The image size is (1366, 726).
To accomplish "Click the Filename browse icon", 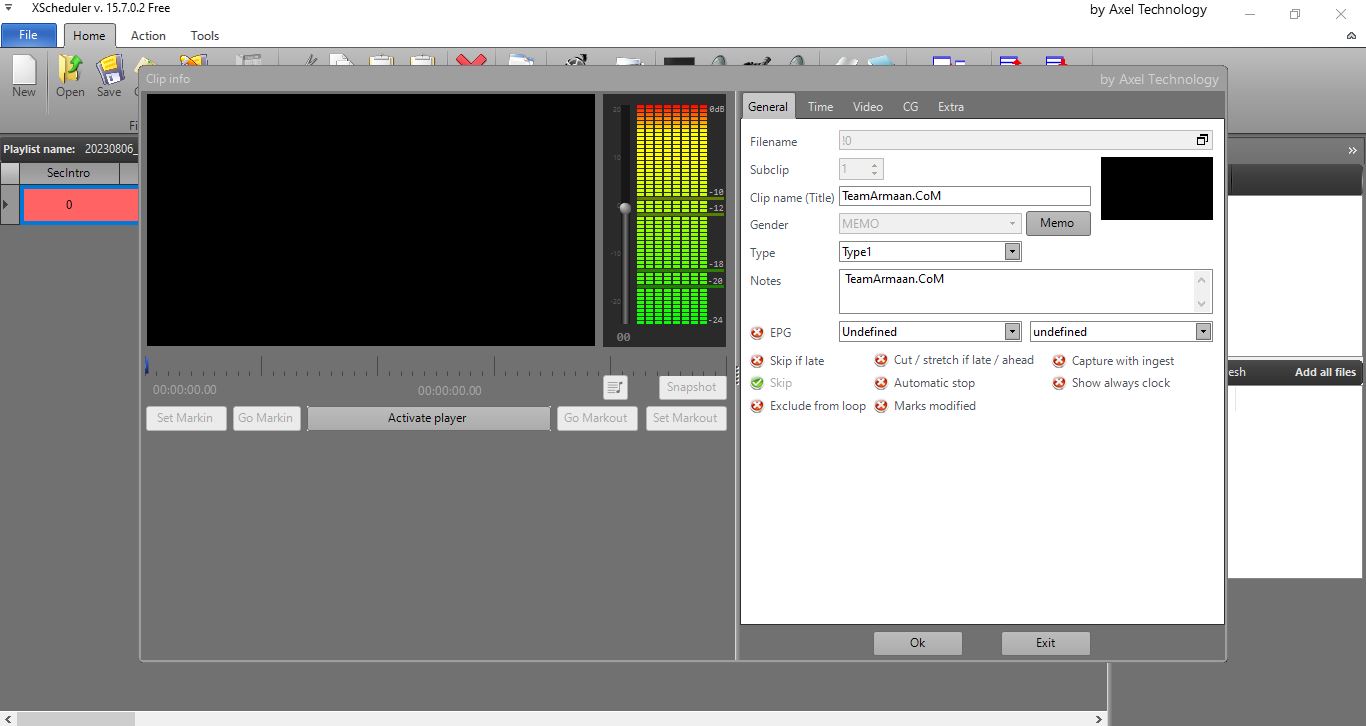I will pyautogui.click(x=1202, y=141).
